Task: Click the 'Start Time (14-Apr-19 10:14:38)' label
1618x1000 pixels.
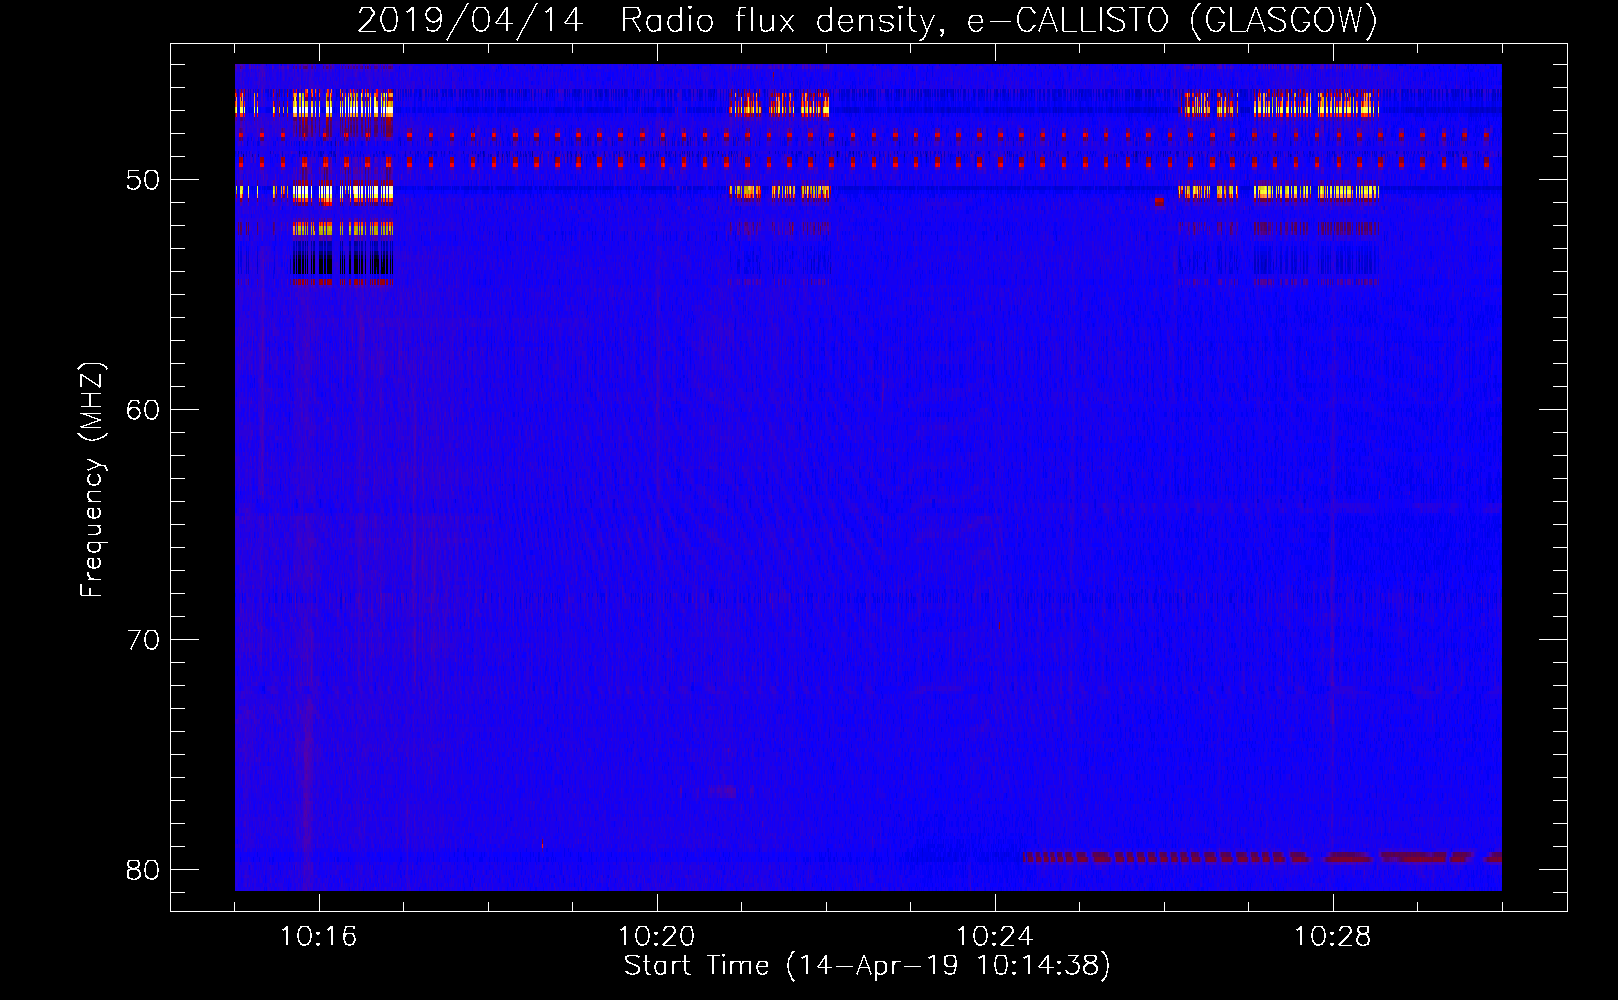Action: [867, 966]
